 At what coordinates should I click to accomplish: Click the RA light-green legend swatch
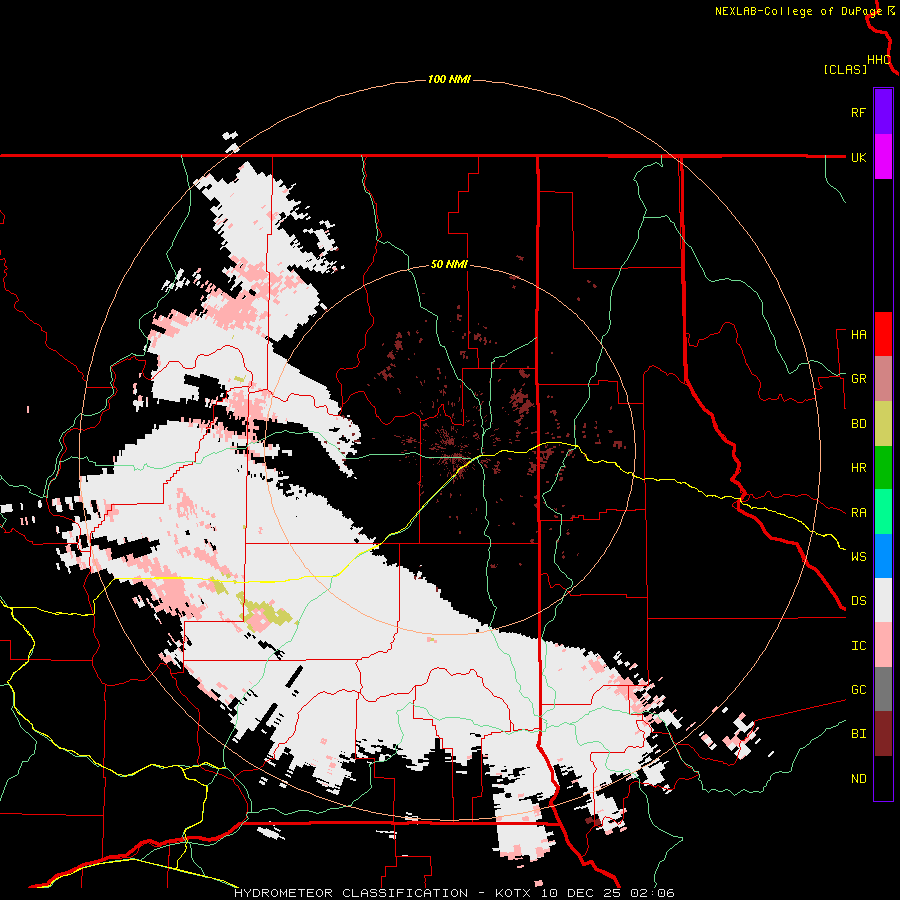point(883,511)
